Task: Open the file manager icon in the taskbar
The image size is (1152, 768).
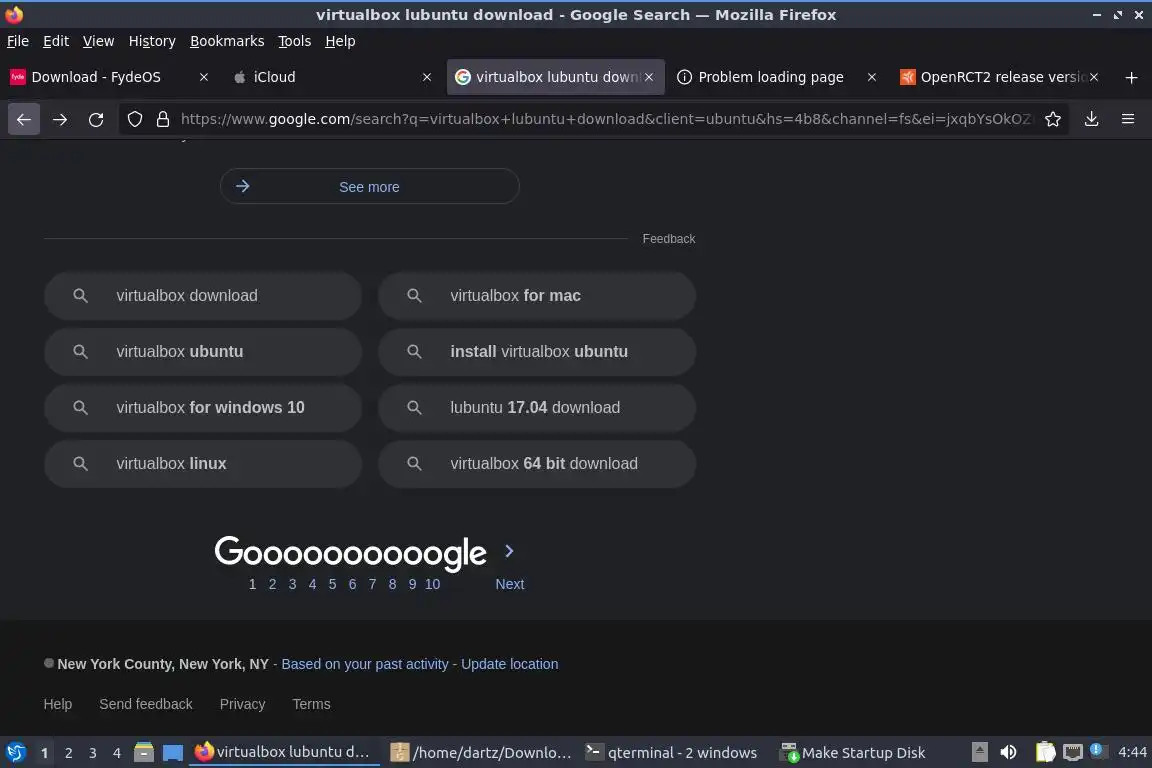Action: coord(144,753)
